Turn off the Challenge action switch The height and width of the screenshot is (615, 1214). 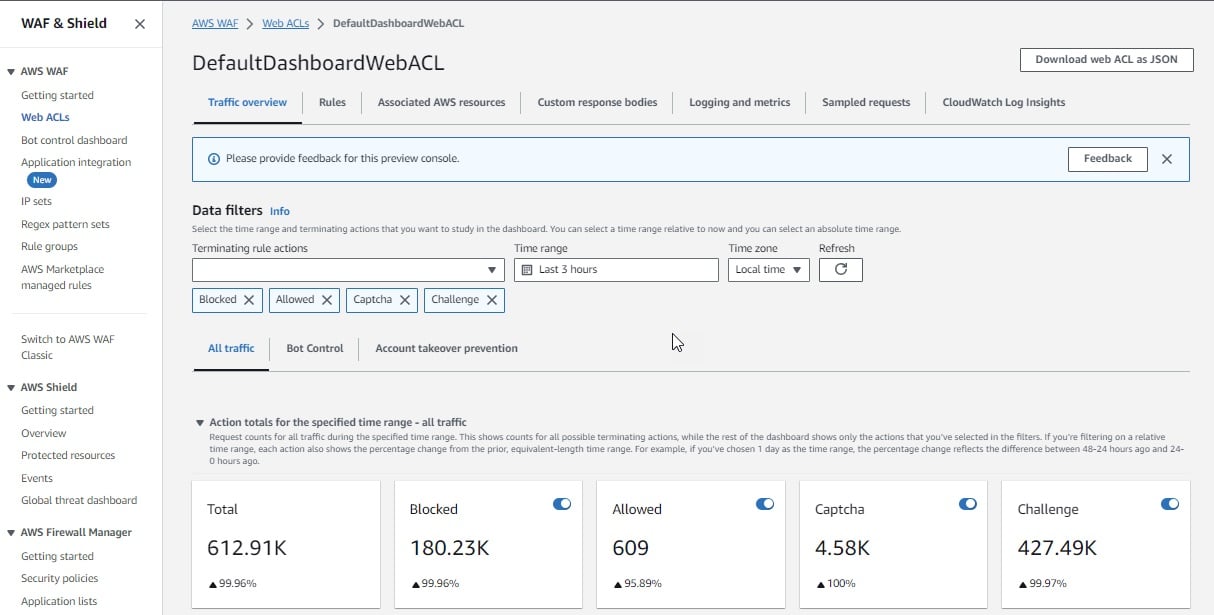(x=1169, y=504)
